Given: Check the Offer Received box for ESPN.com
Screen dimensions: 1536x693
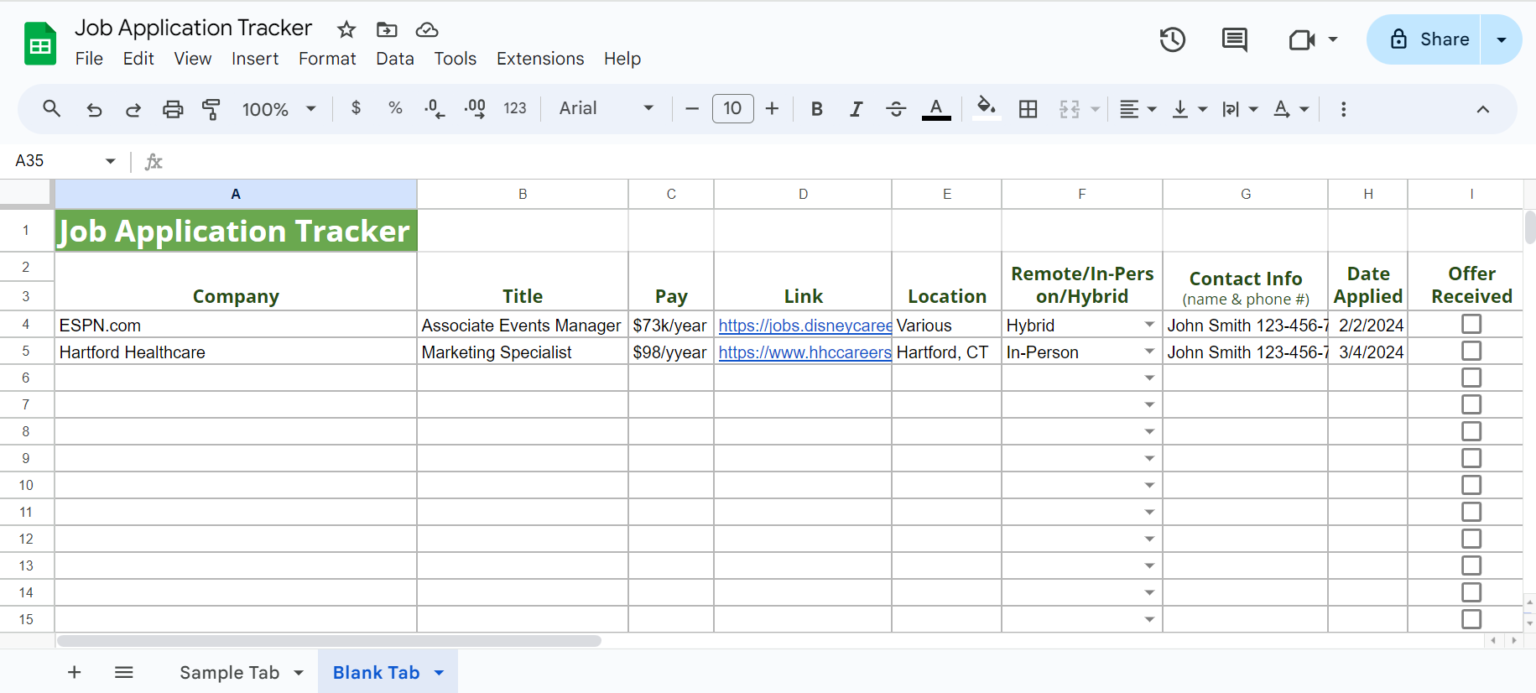Looking at the screenshot, I should (x=1471, y=323).
